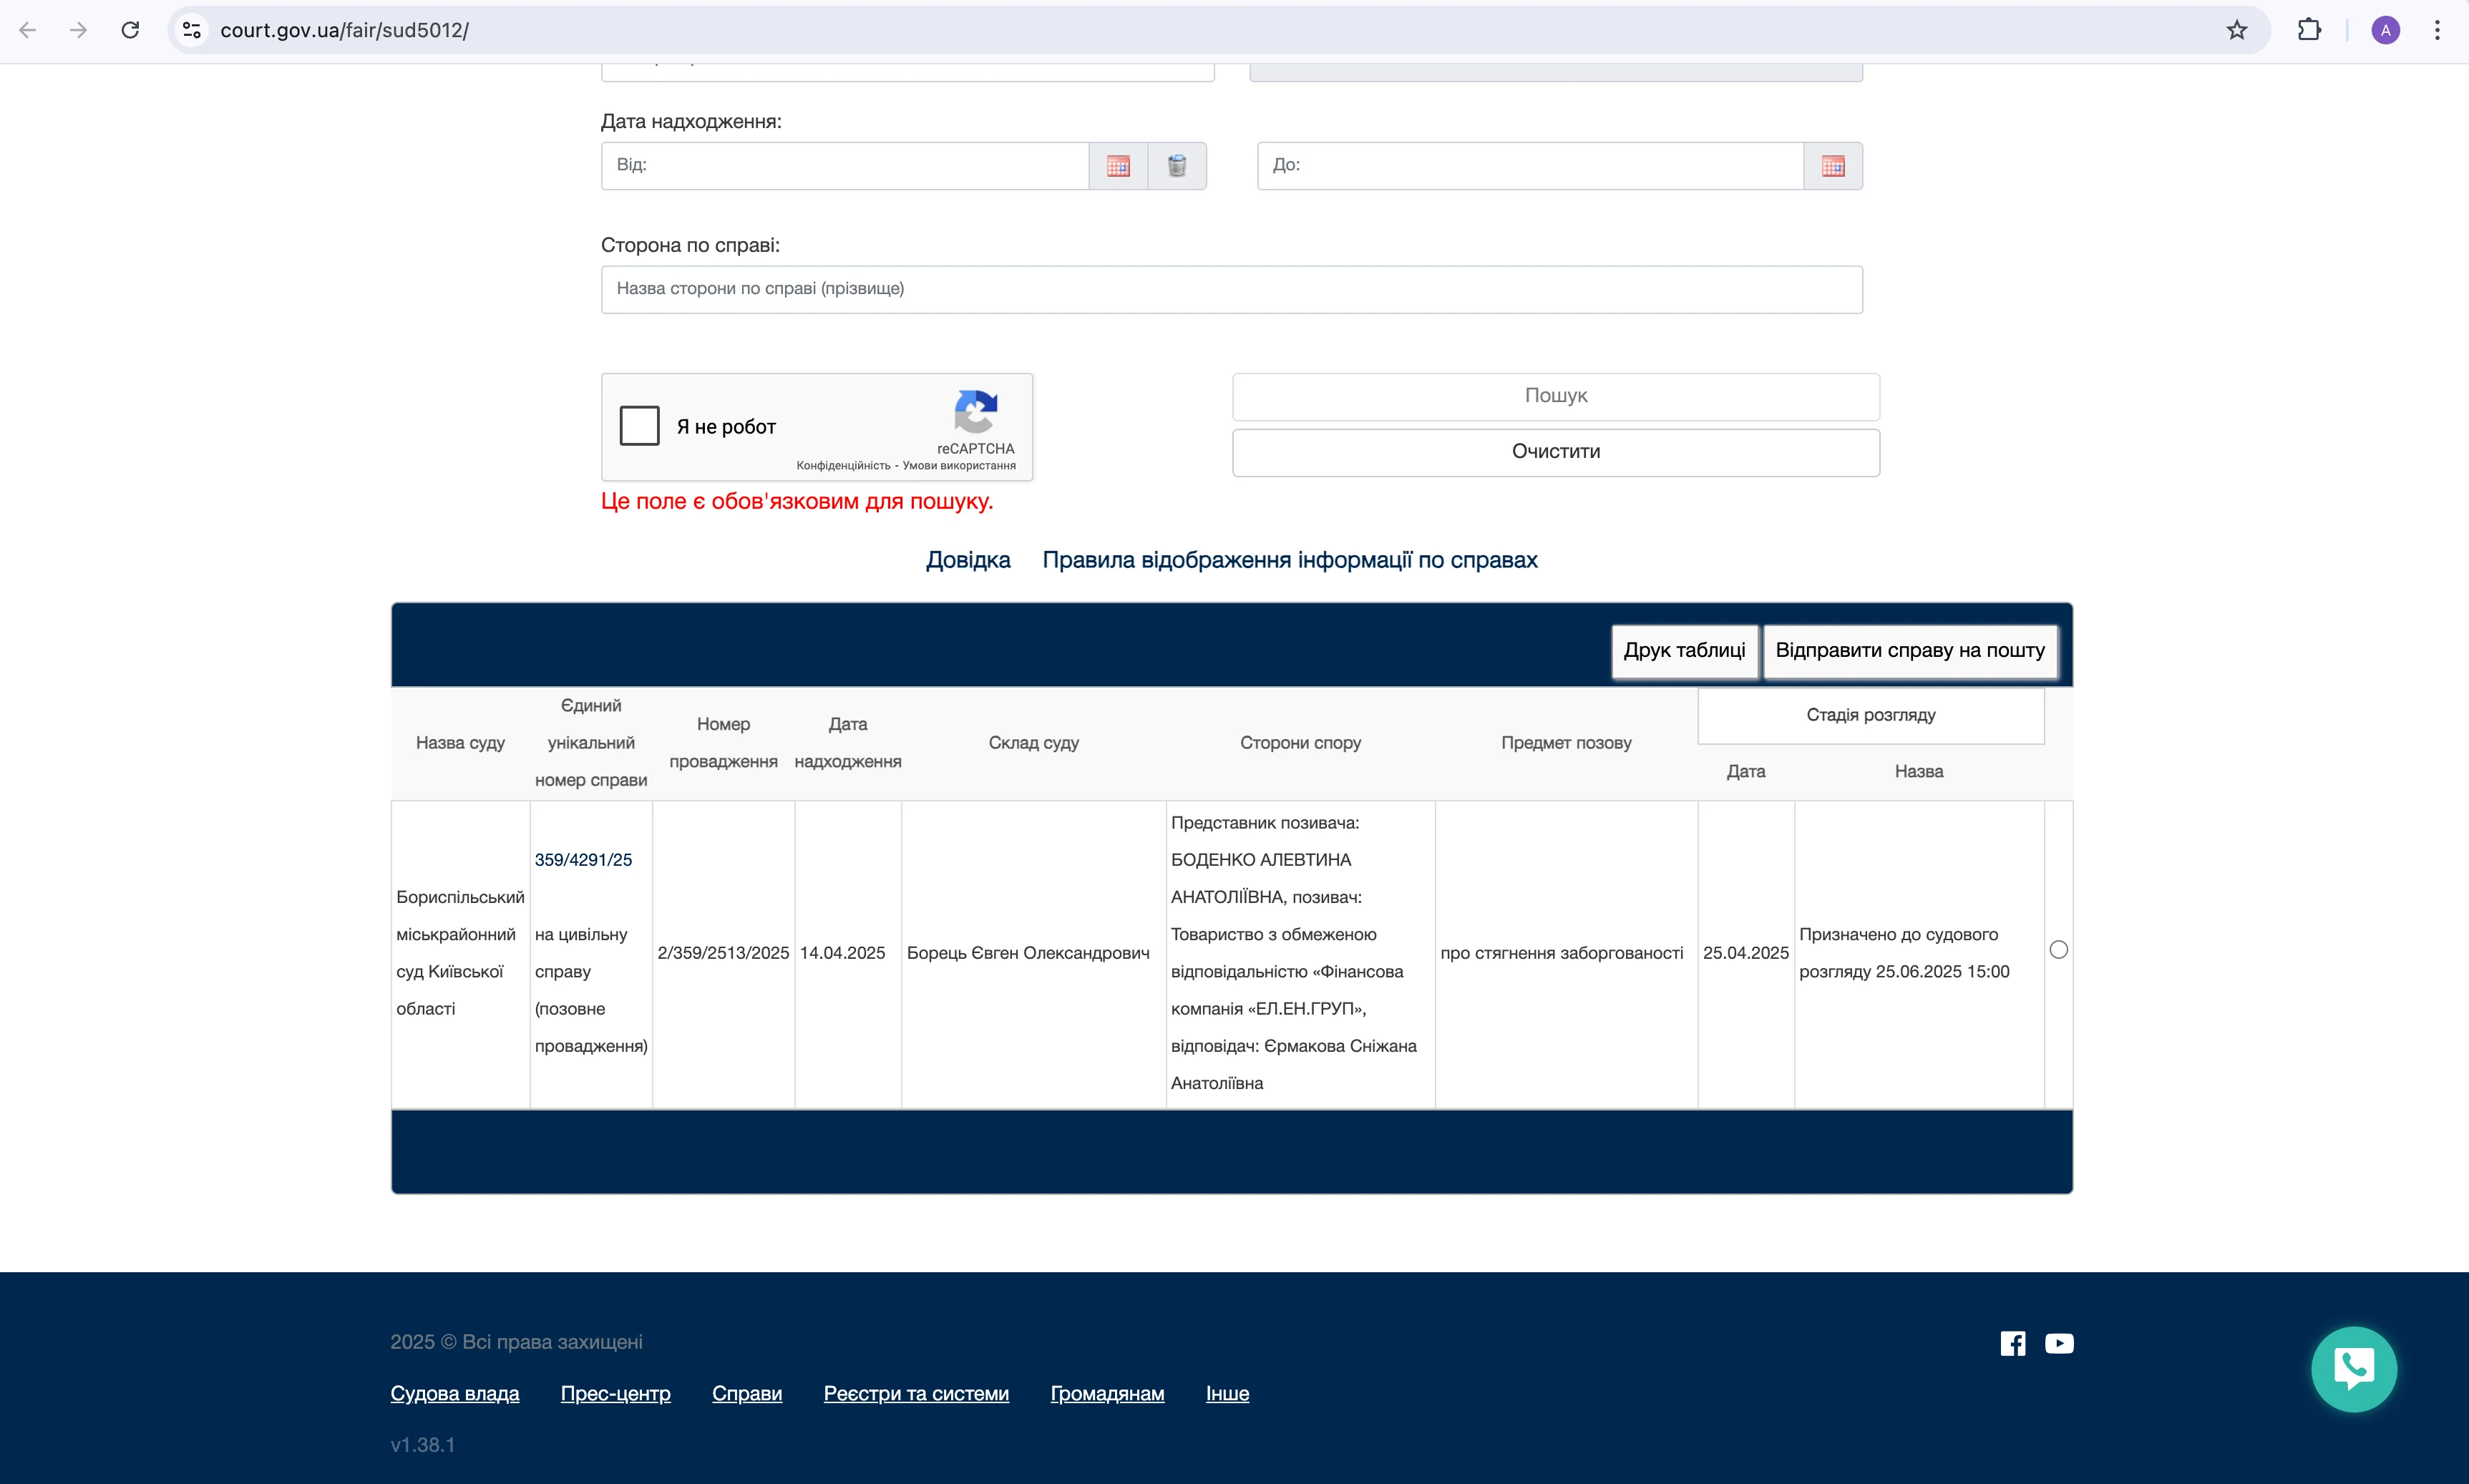2469x1484 pixels.
Task: Click Відправити справу на пошту button
Action: coord(1909,651)
